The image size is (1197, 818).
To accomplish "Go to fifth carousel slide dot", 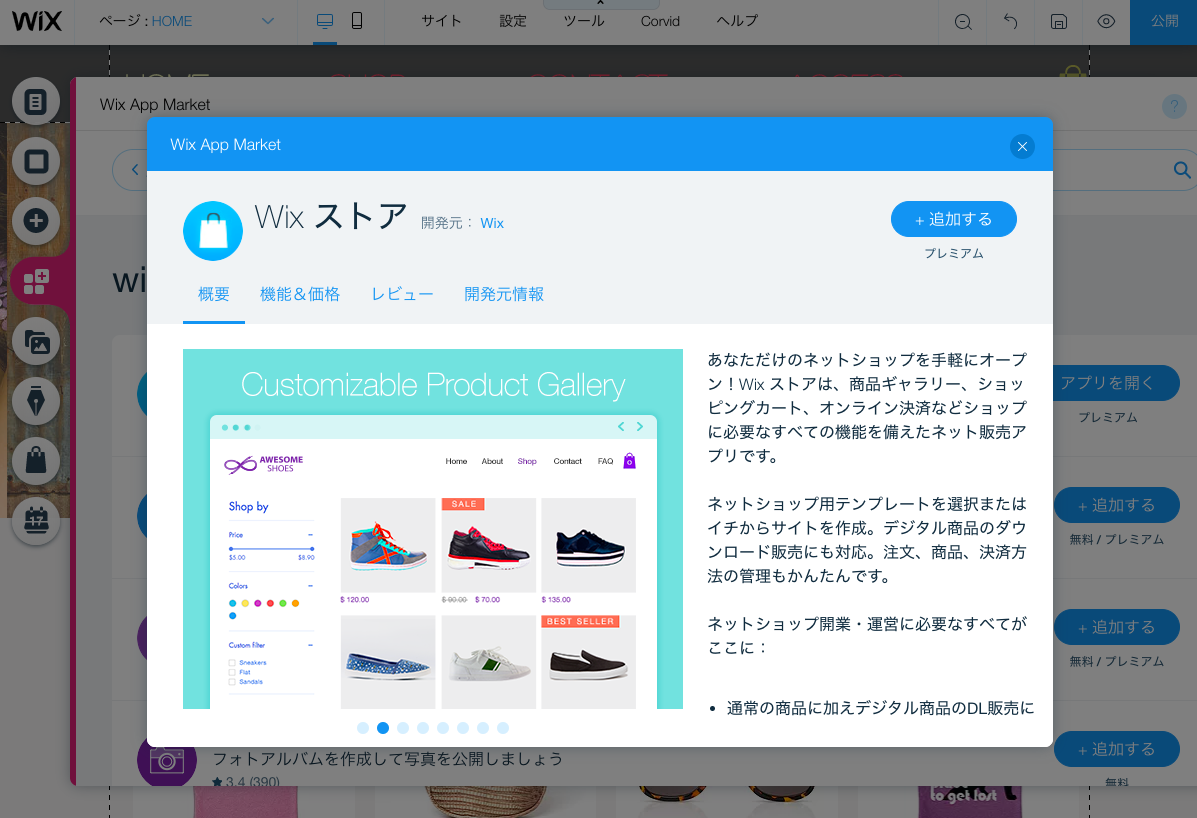I will (443, 728).
